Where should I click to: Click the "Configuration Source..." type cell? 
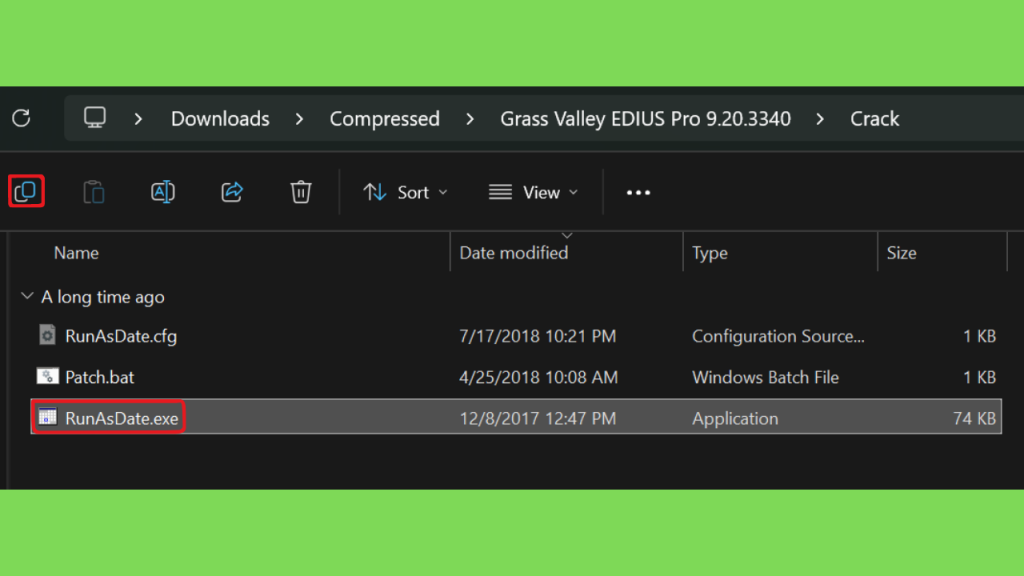click(778, 336)
